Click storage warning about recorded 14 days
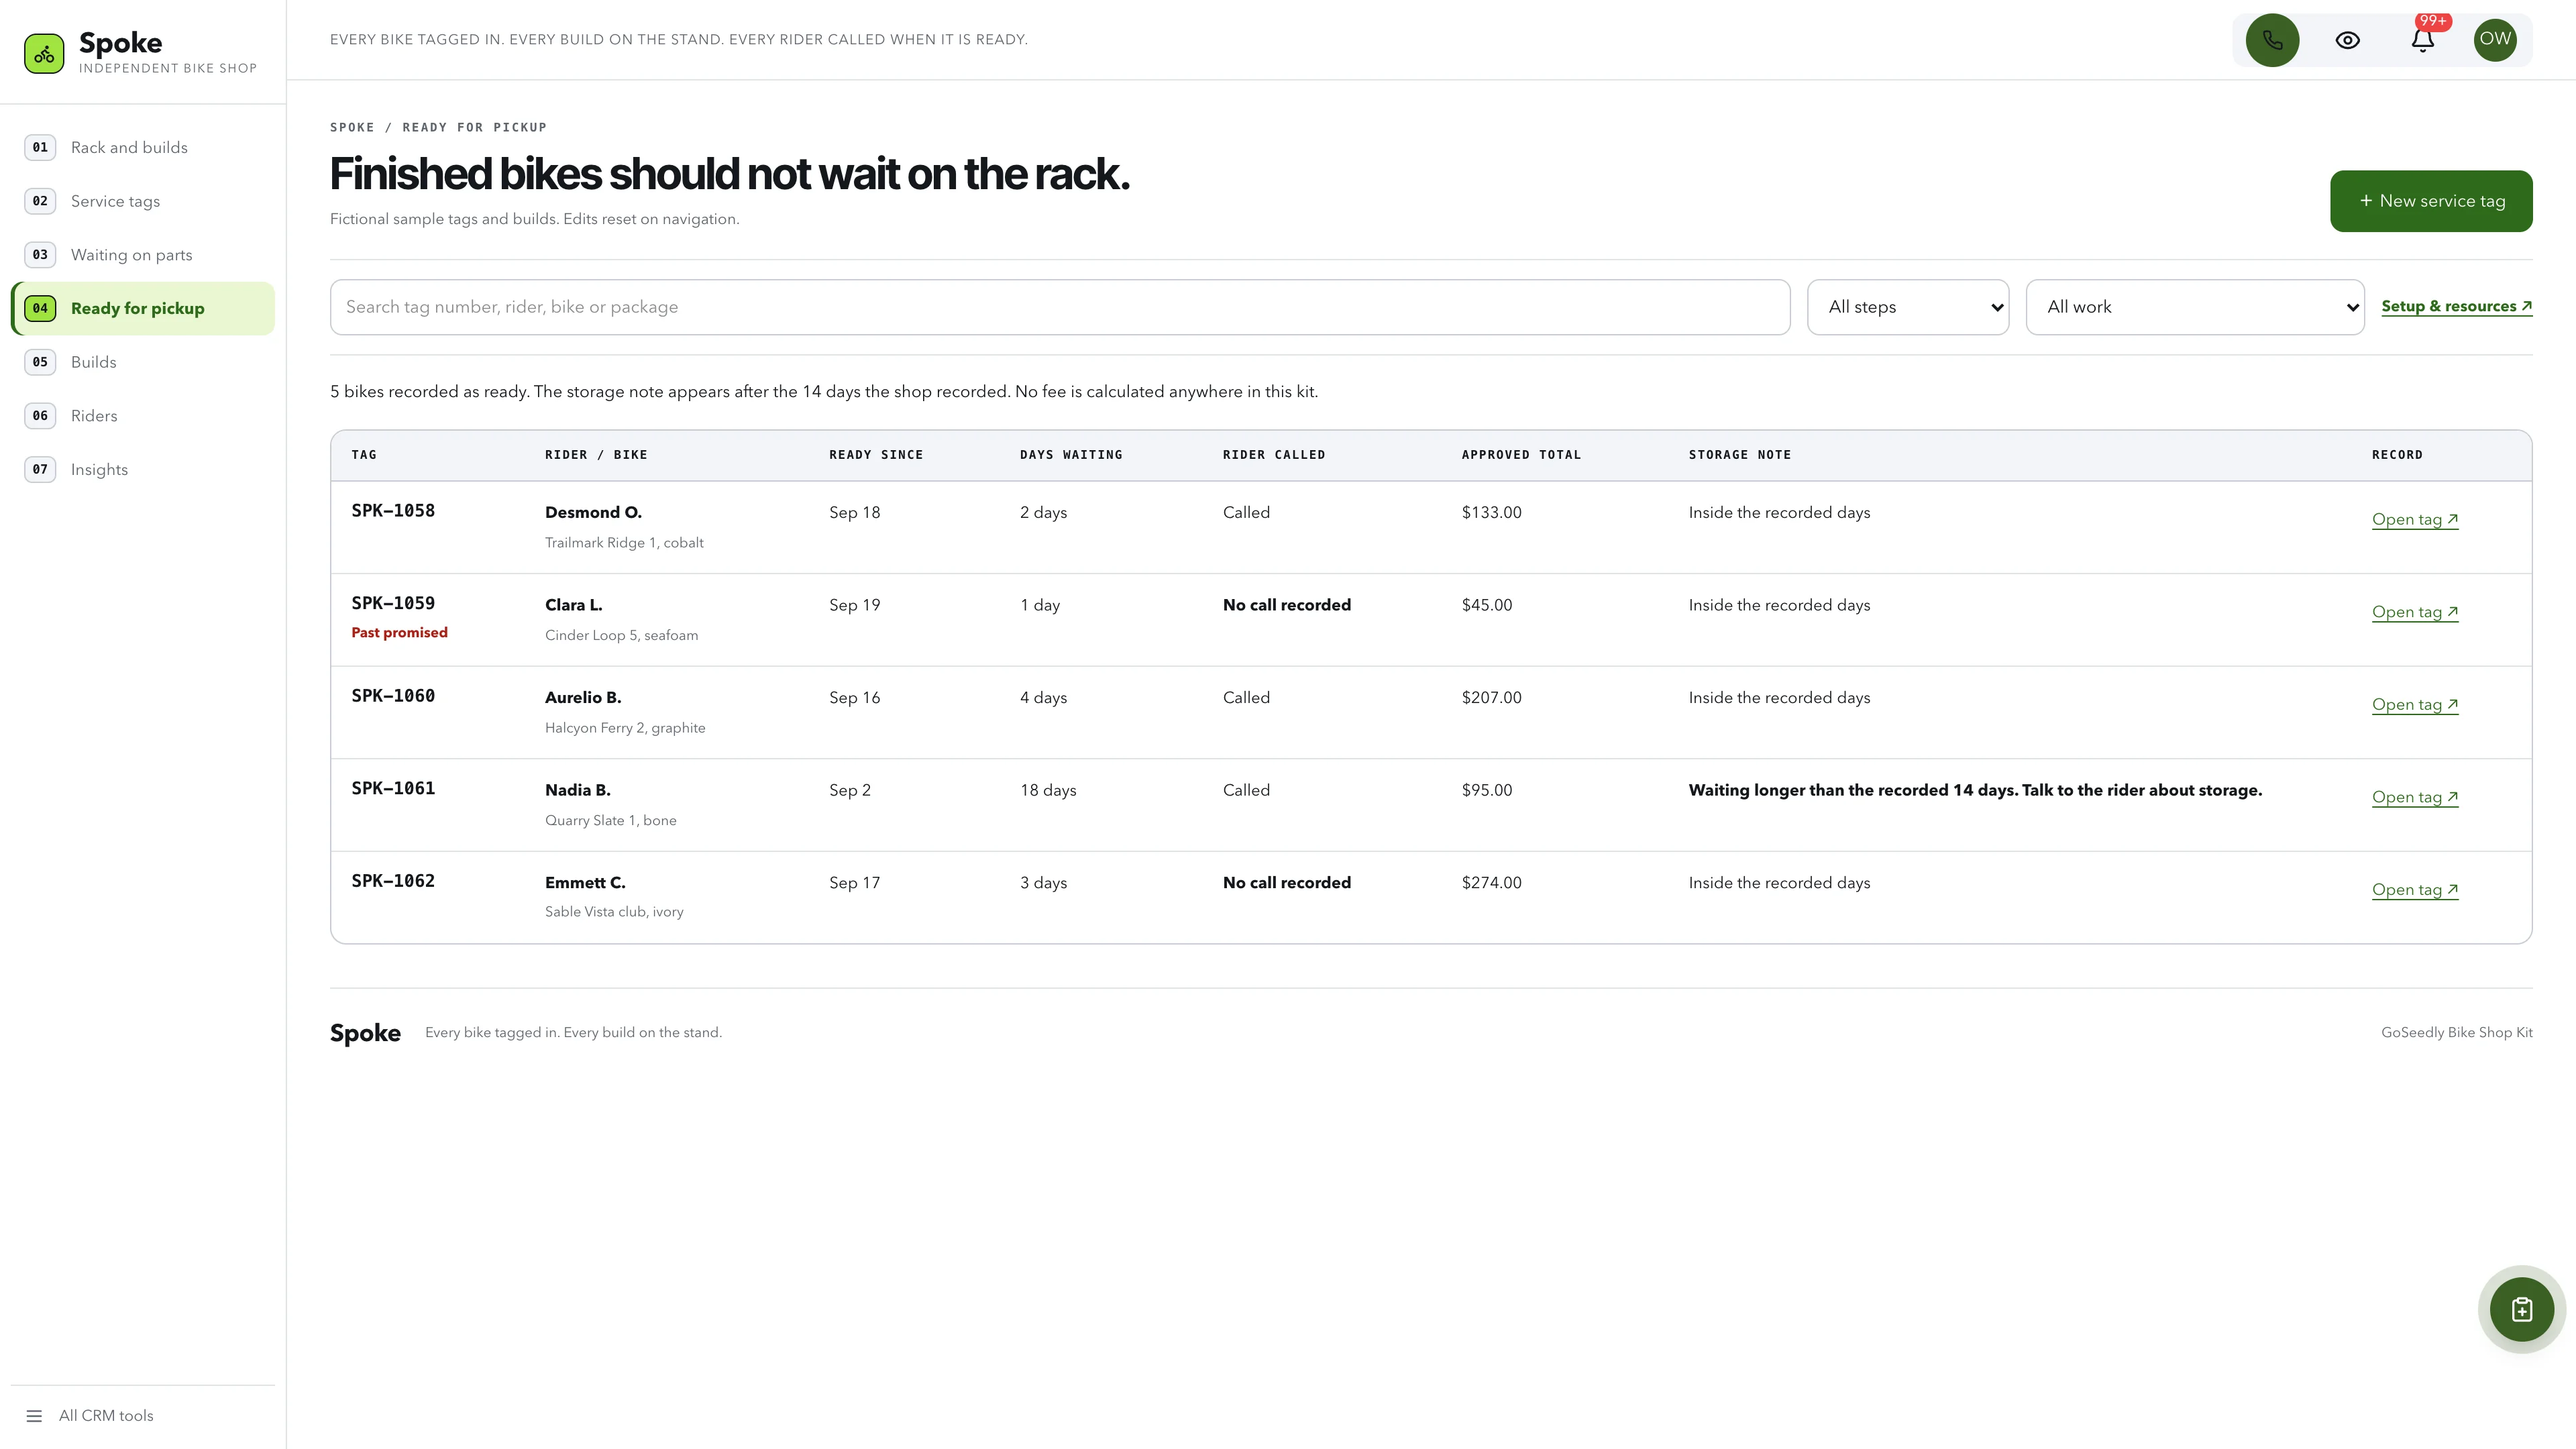This screenshot has height=1449, width=2576. pos(1975,790)
